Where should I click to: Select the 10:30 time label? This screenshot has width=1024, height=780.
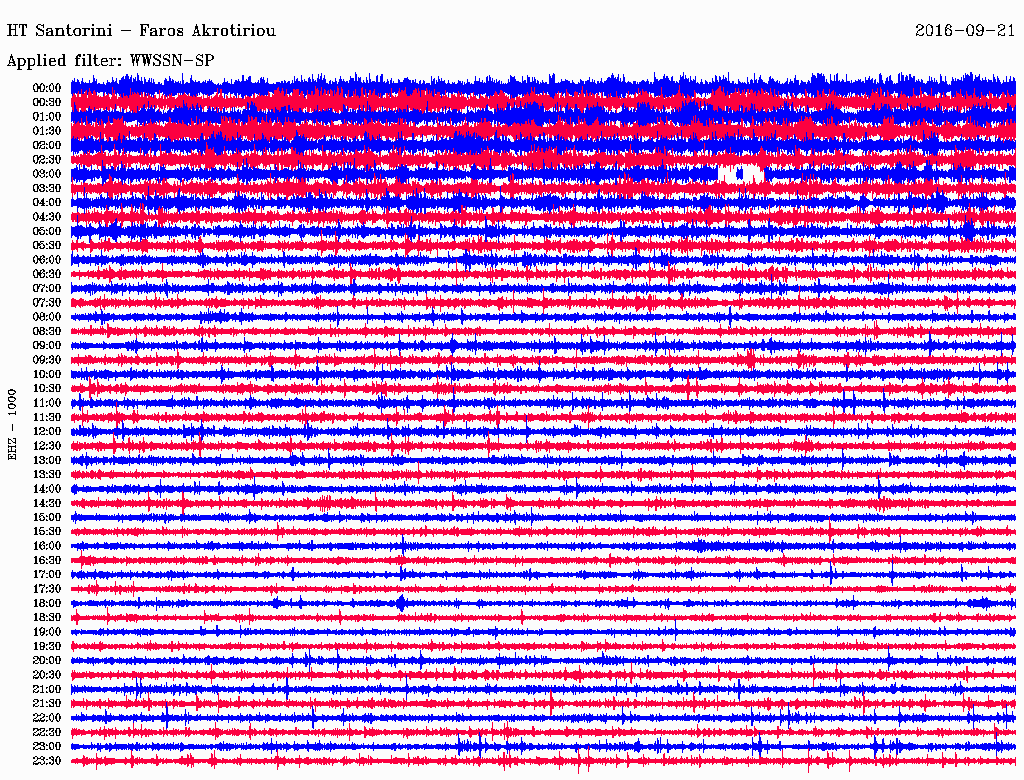click(46, 388)
